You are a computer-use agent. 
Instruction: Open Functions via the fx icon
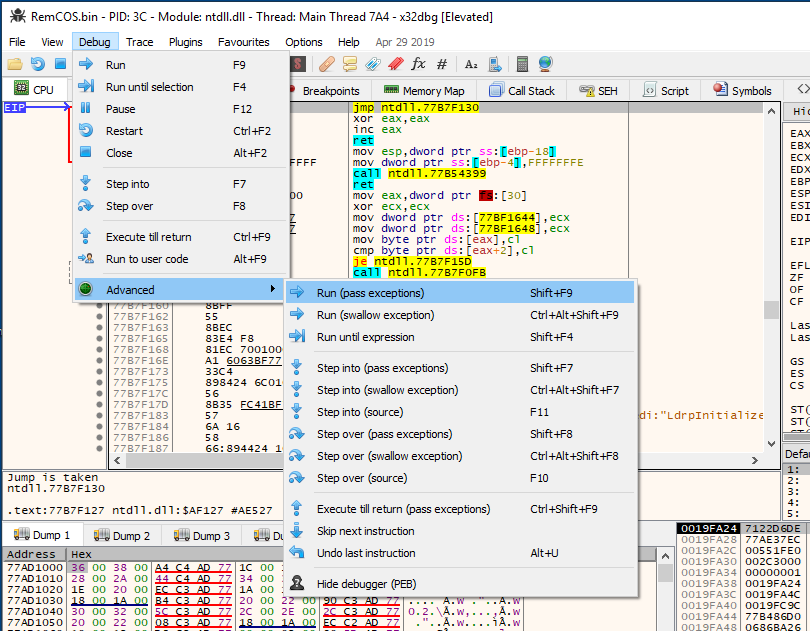point(418,64)
